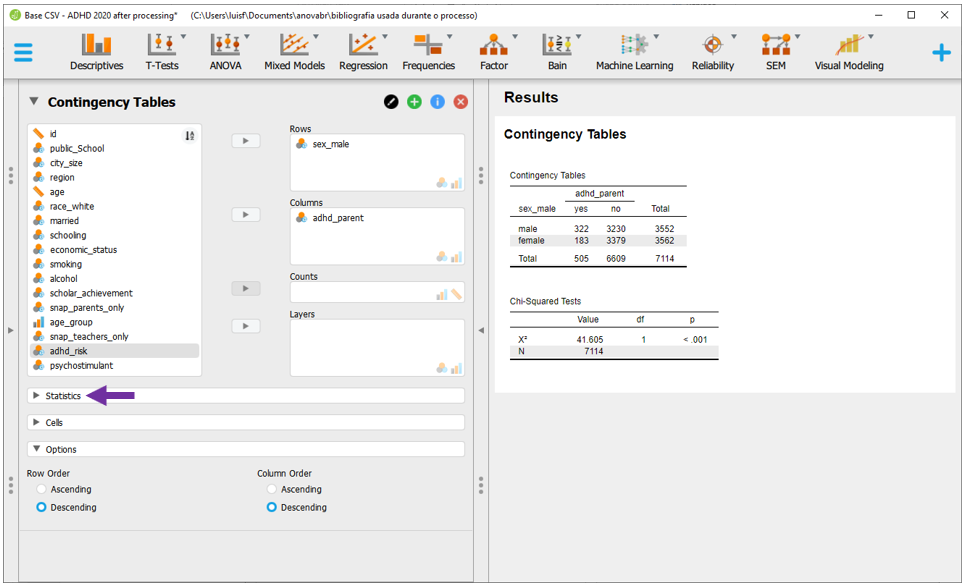Click arrow button to assign Layers variable

pos(245,326)
